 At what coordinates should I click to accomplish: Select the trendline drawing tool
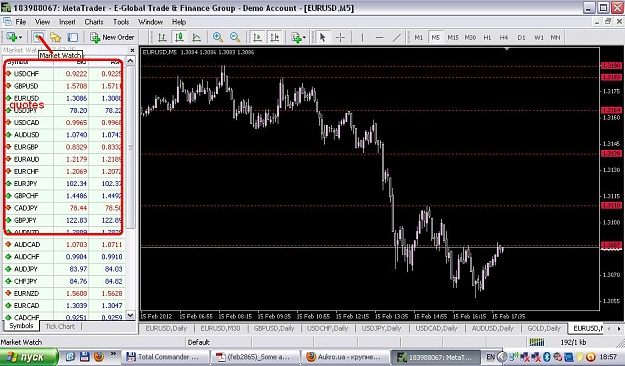[x=397, y=37]
